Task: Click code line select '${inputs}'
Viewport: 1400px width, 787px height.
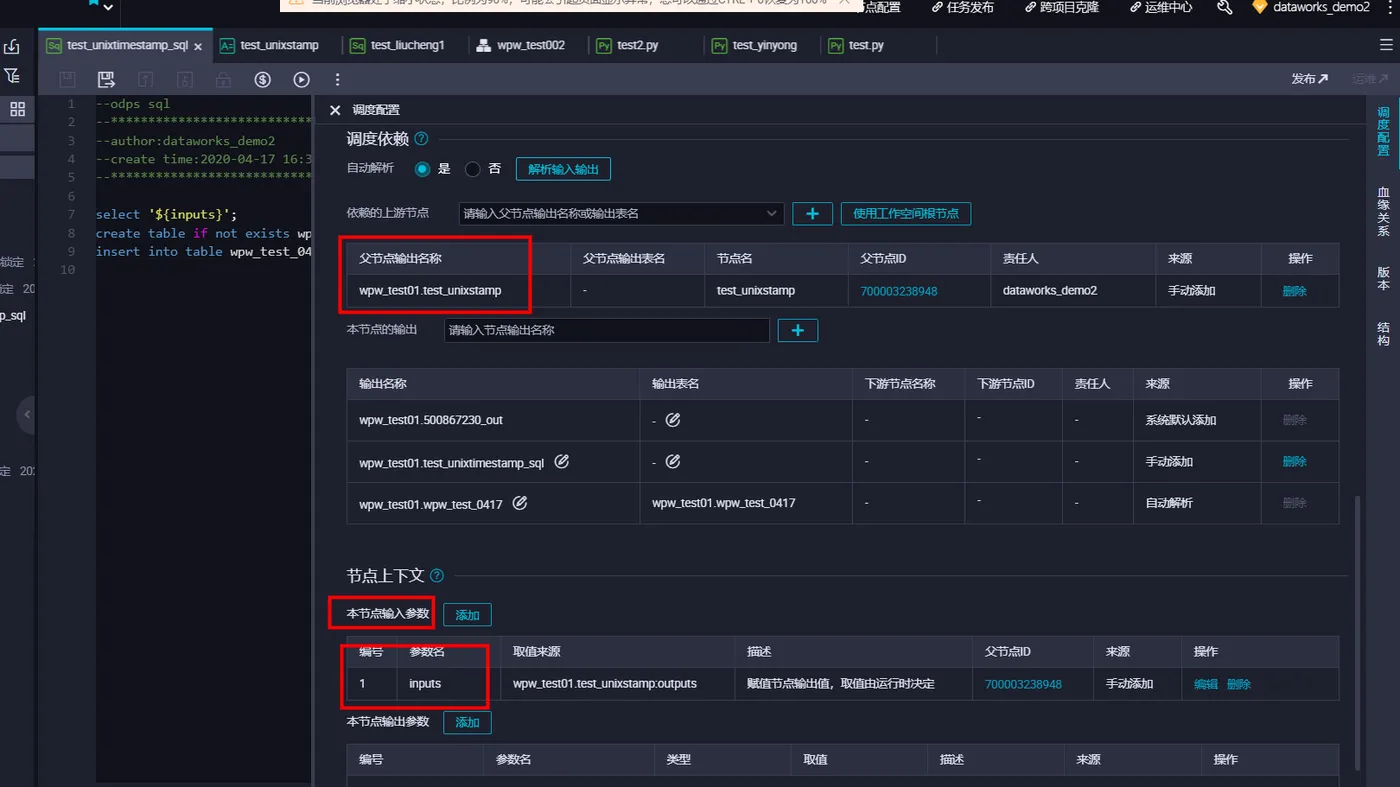Action: [x=167, y=214]
